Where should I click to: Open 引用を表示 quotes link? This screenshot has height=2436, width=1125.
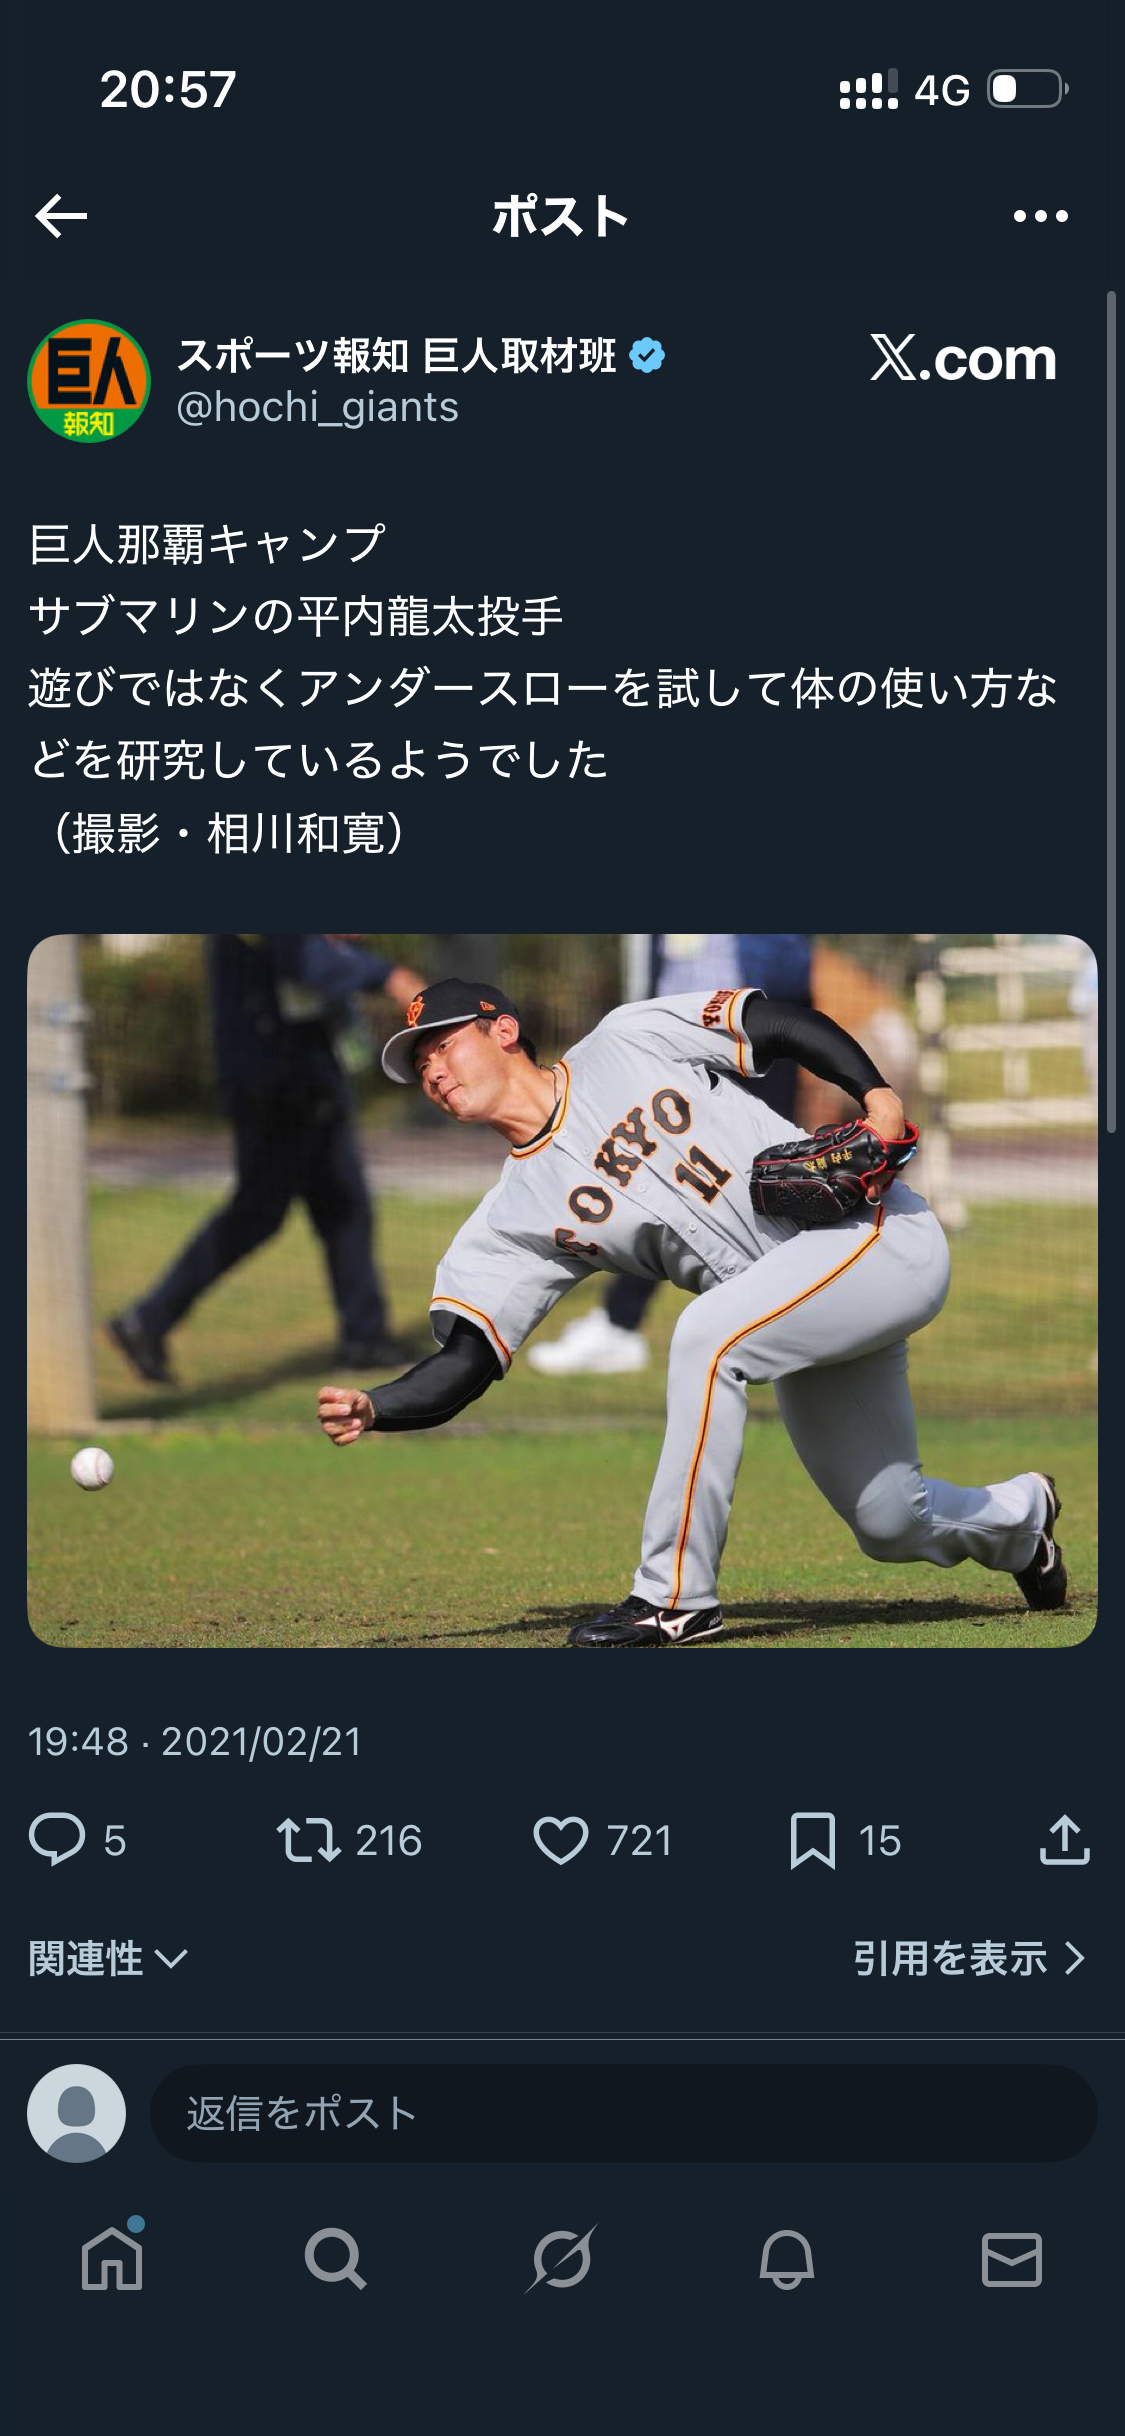(969, 1958)
